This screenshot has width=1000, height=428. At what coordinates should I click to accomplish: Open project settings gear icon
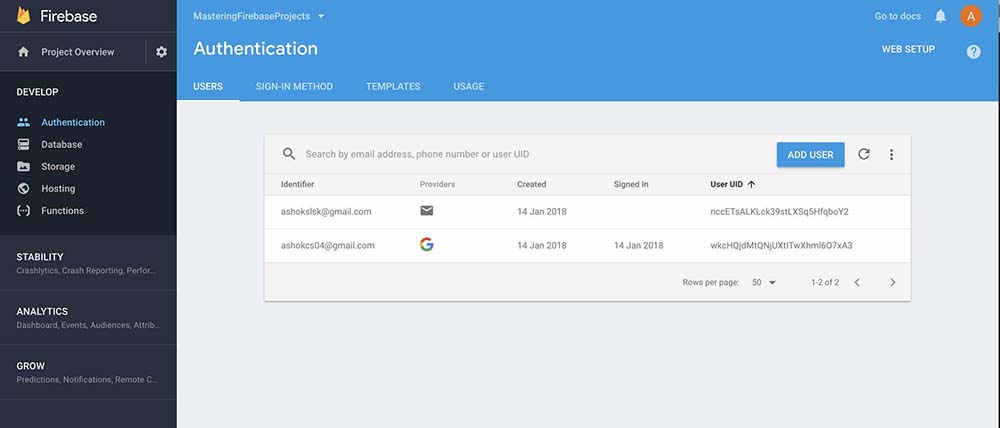[x=161, y=52]
